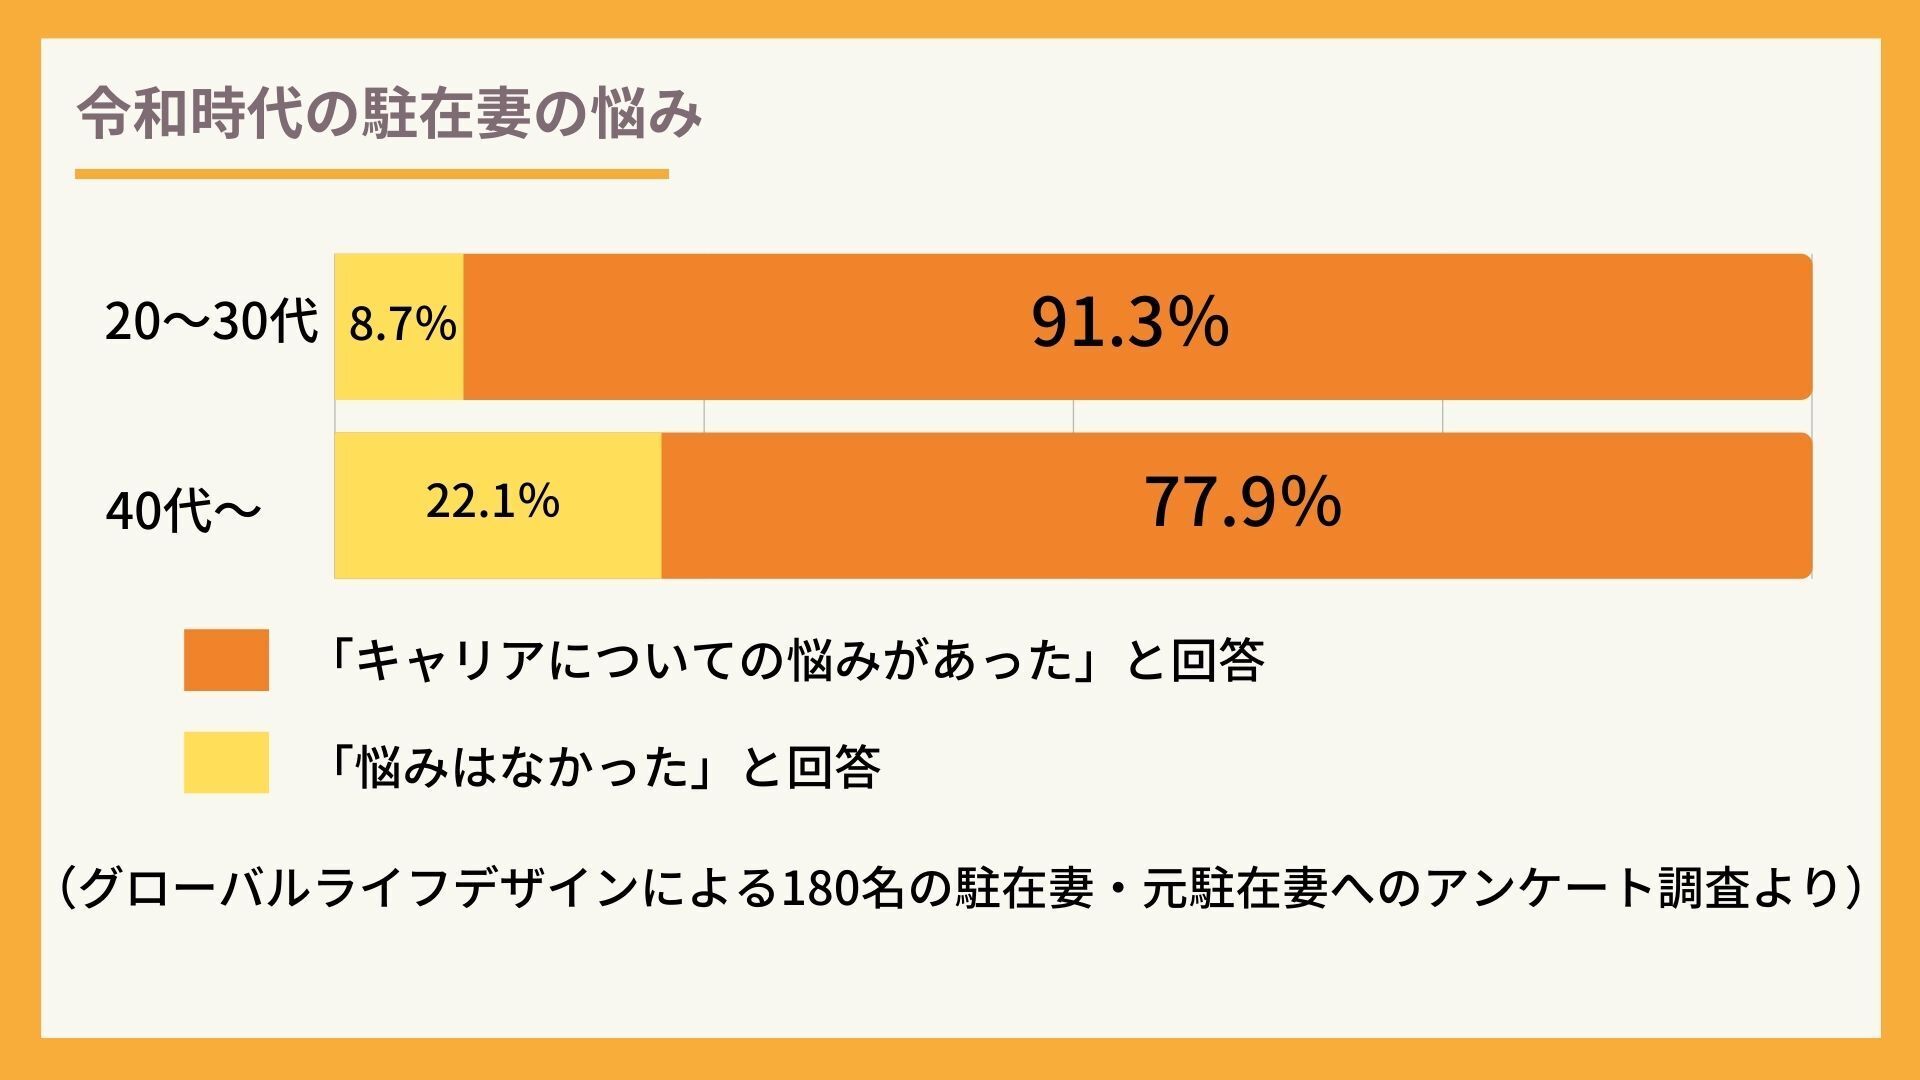Click the leftmost gridline tick between bars

tap(704, 416)
